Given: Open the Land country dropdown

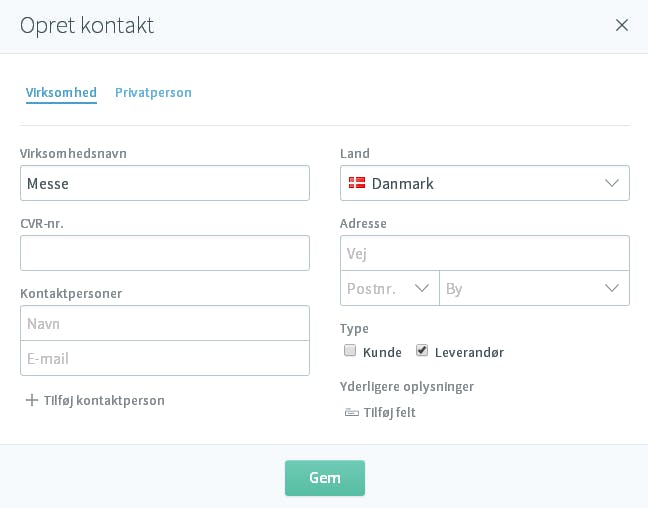Looking at the screenshot, I should tap(485, 183).
